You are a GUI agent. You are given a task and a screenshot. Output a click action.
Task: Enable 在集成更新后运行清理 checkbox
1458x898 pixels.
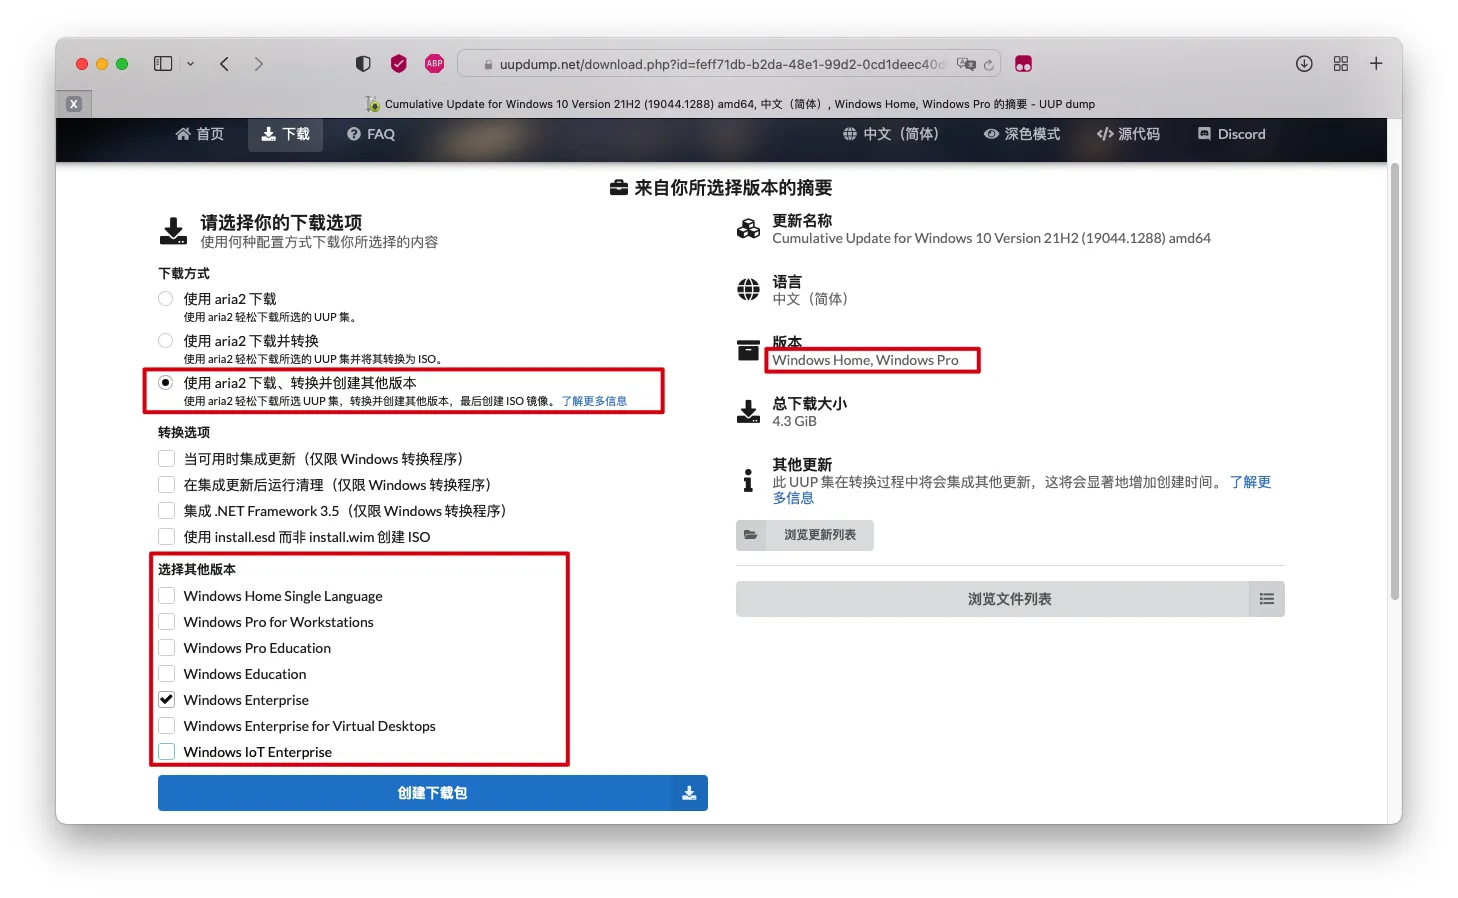[x=167, y=484]
